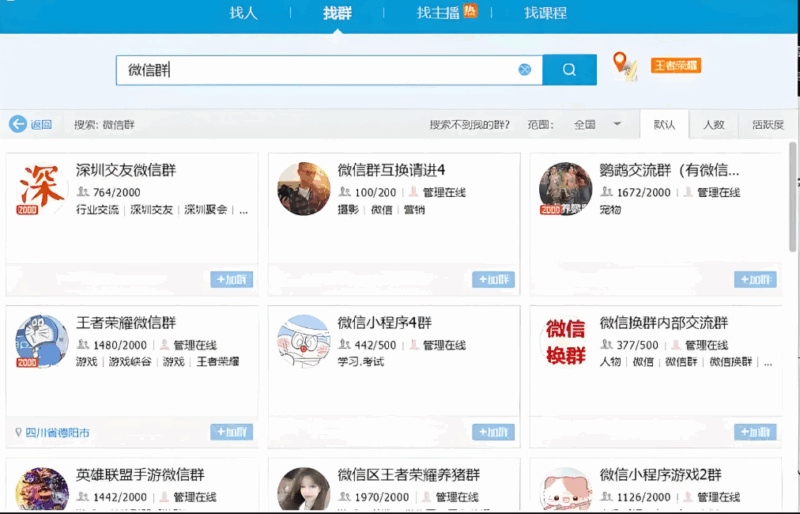Open the 深圳交友微信群 group avatar
Viewport: 800px width, 514px height.
42,188
